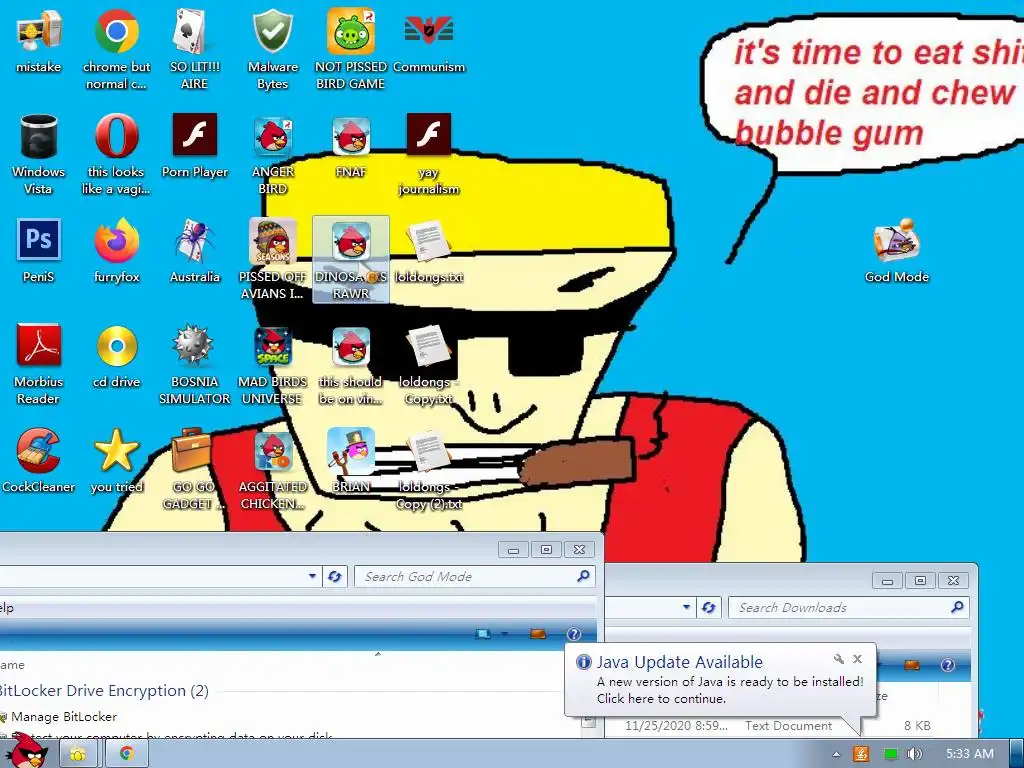Click the Java tray icon
This screenshot has width=1024, height=768.
point(861,754)
